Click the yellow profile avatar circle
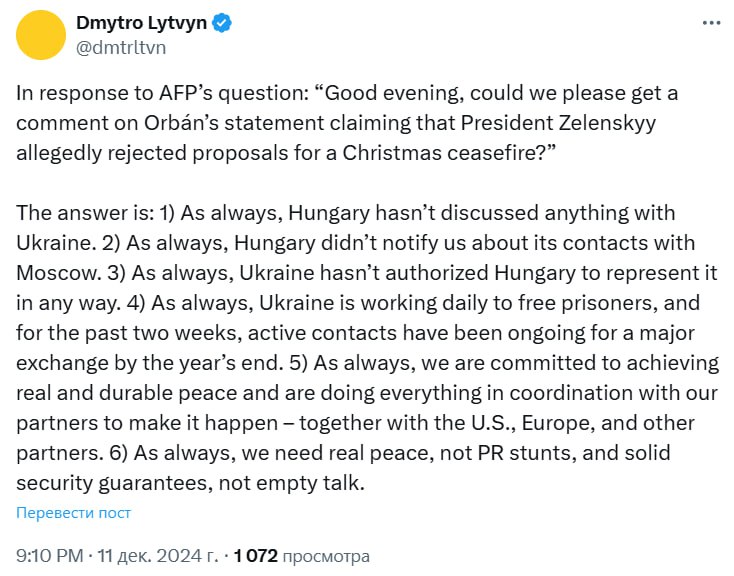The image size is (734, 576). 40,33
